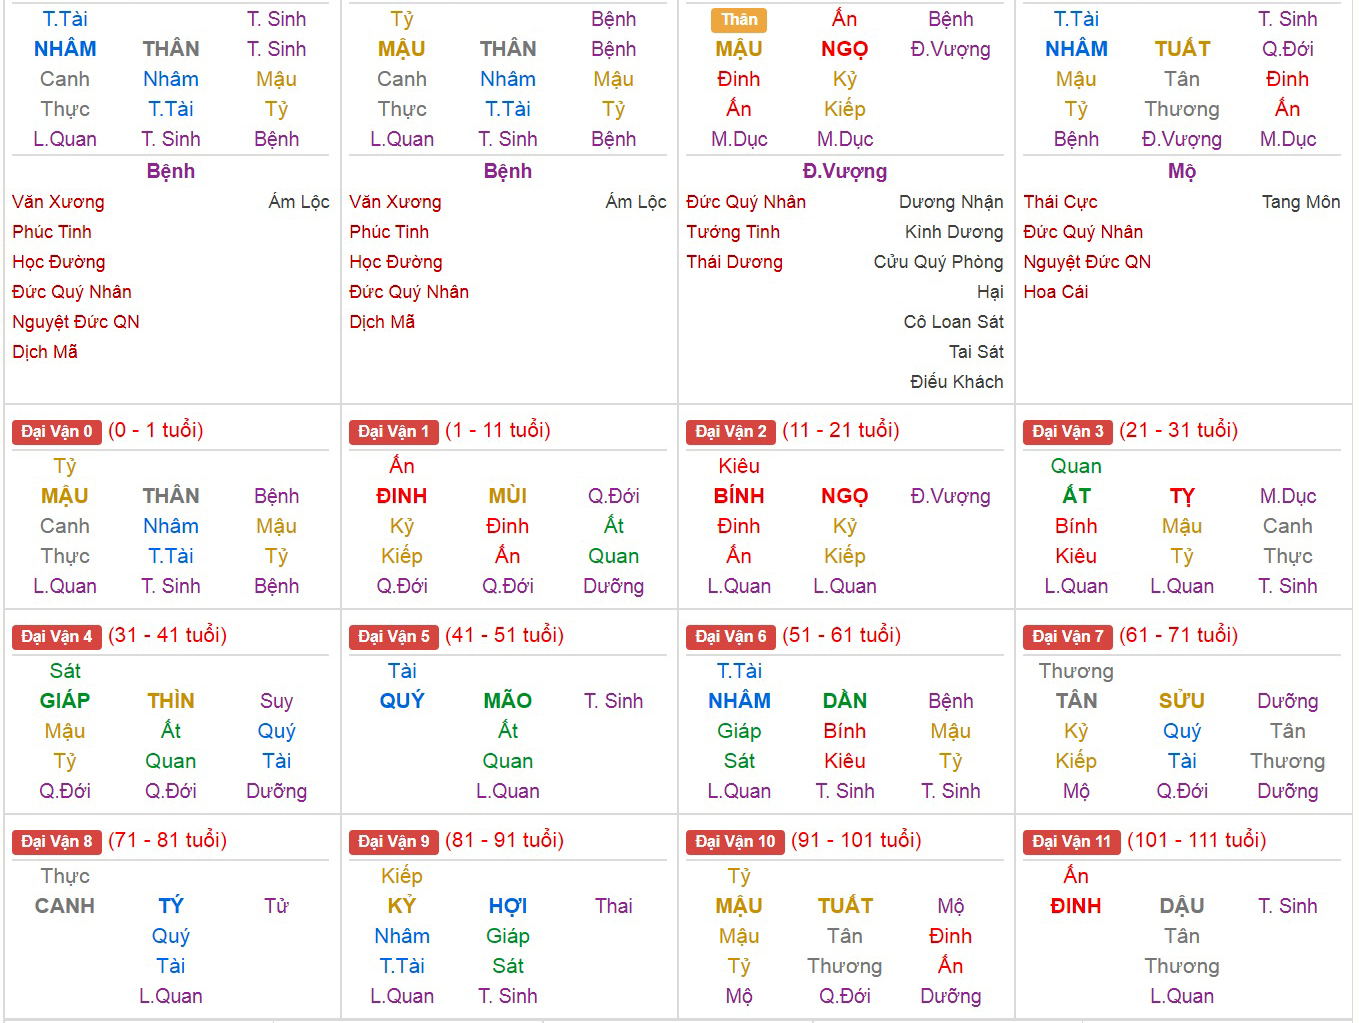Open the Đại Vận 1 label
The height and width of the screenshot is (1023, 1359).
393,432
